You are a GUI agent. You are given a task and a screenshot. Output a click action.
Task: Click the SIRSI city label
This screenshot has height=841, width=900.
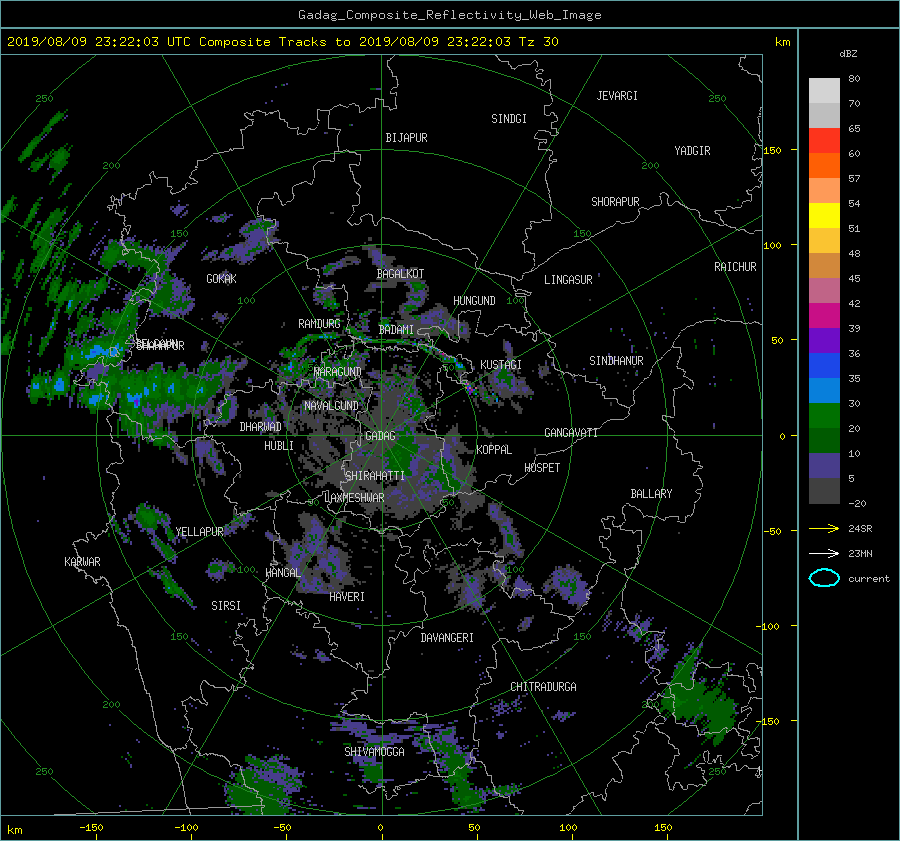point(226,606)
